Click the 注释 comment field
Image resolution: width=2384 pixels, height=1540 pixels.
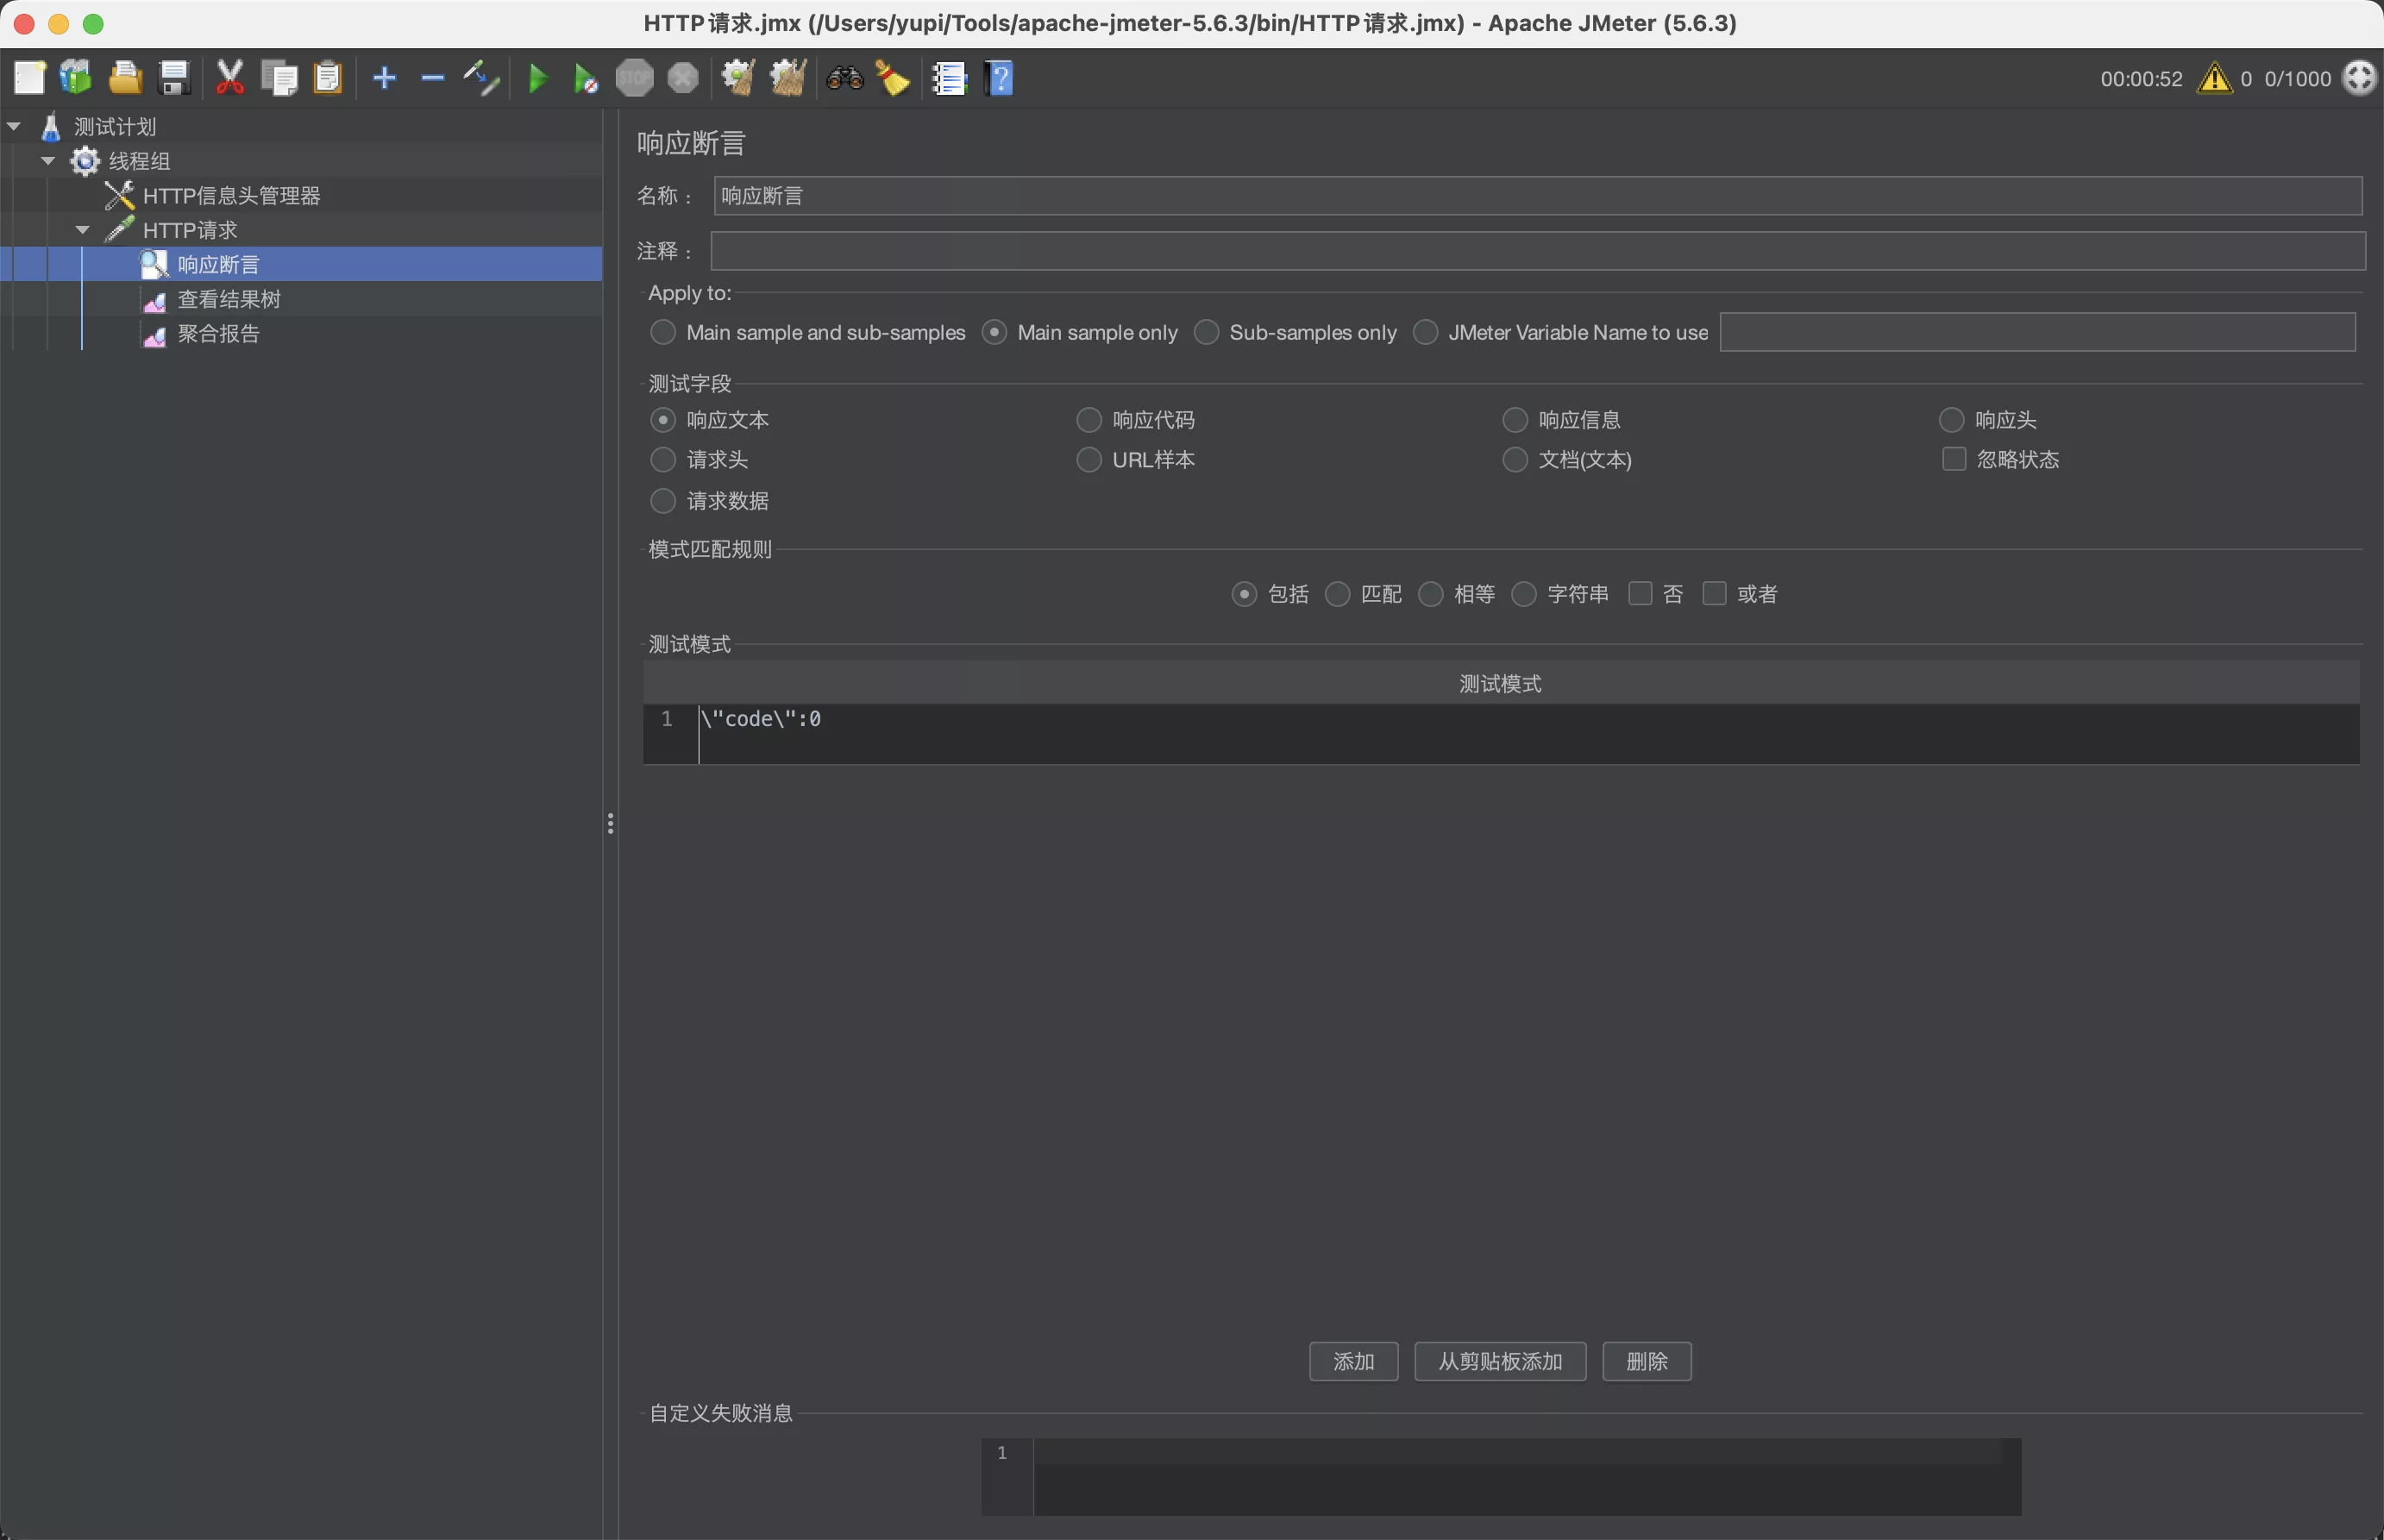pyautogui.click(x=1538, y=251)
